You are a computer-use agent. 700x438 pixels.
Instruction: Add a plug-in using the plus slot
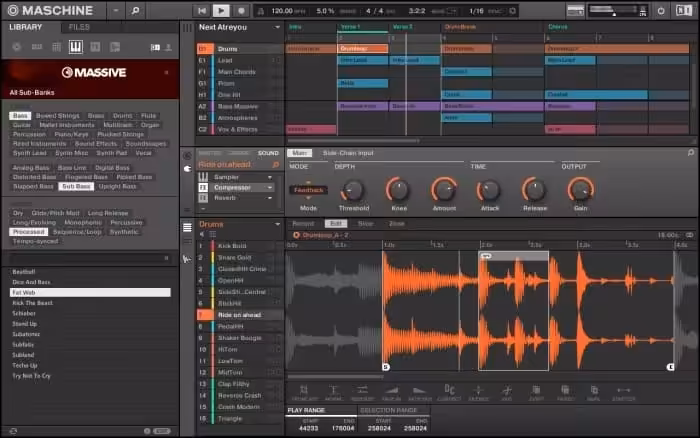[203, 209]
